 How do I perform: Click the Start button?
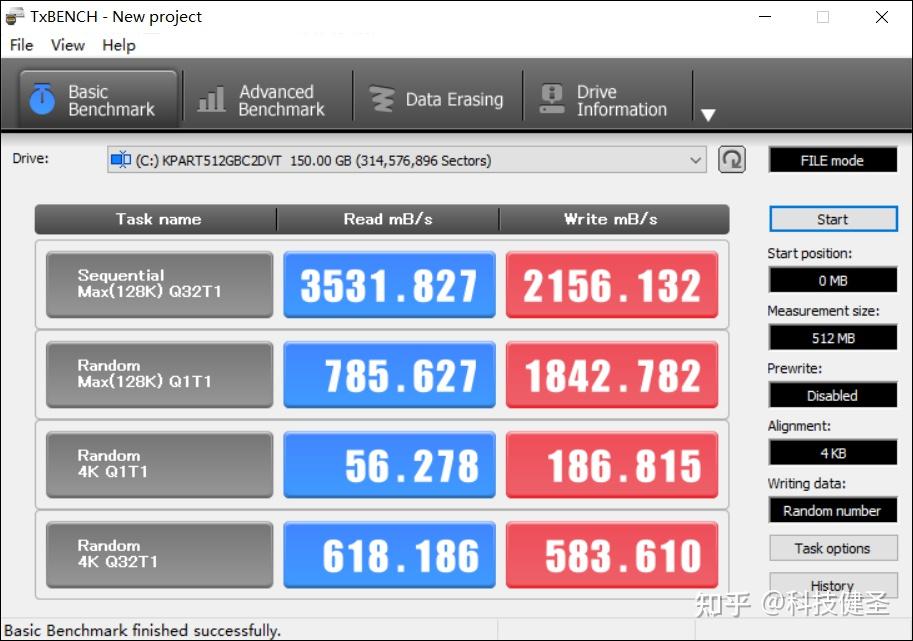coord(833,219)
